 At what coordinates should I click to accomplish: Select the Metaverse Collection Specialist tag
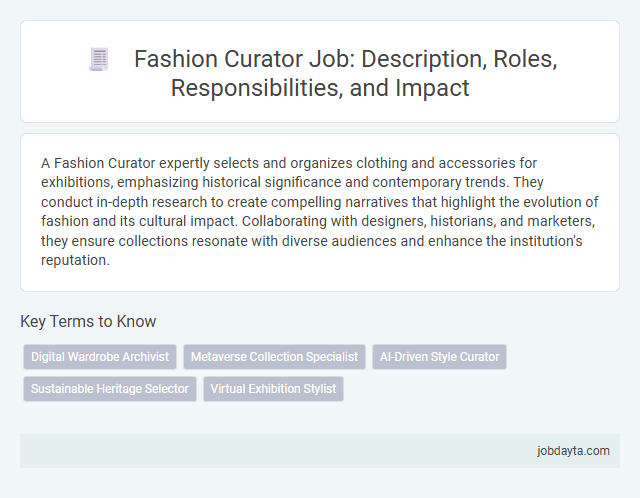coord(274,357)
